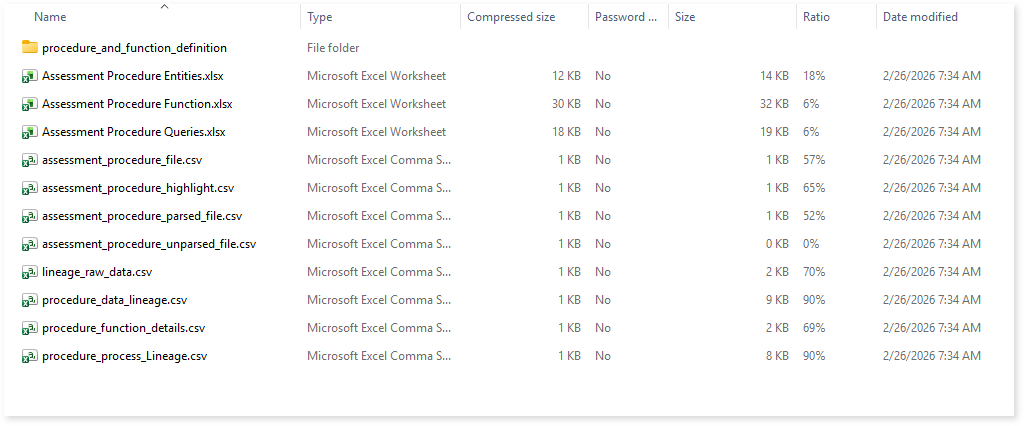This screenshot has width=1024, height=426.
Task: Click Excel icon of Assessment Procedure Queries.xlsx
Action: (29, 132)
